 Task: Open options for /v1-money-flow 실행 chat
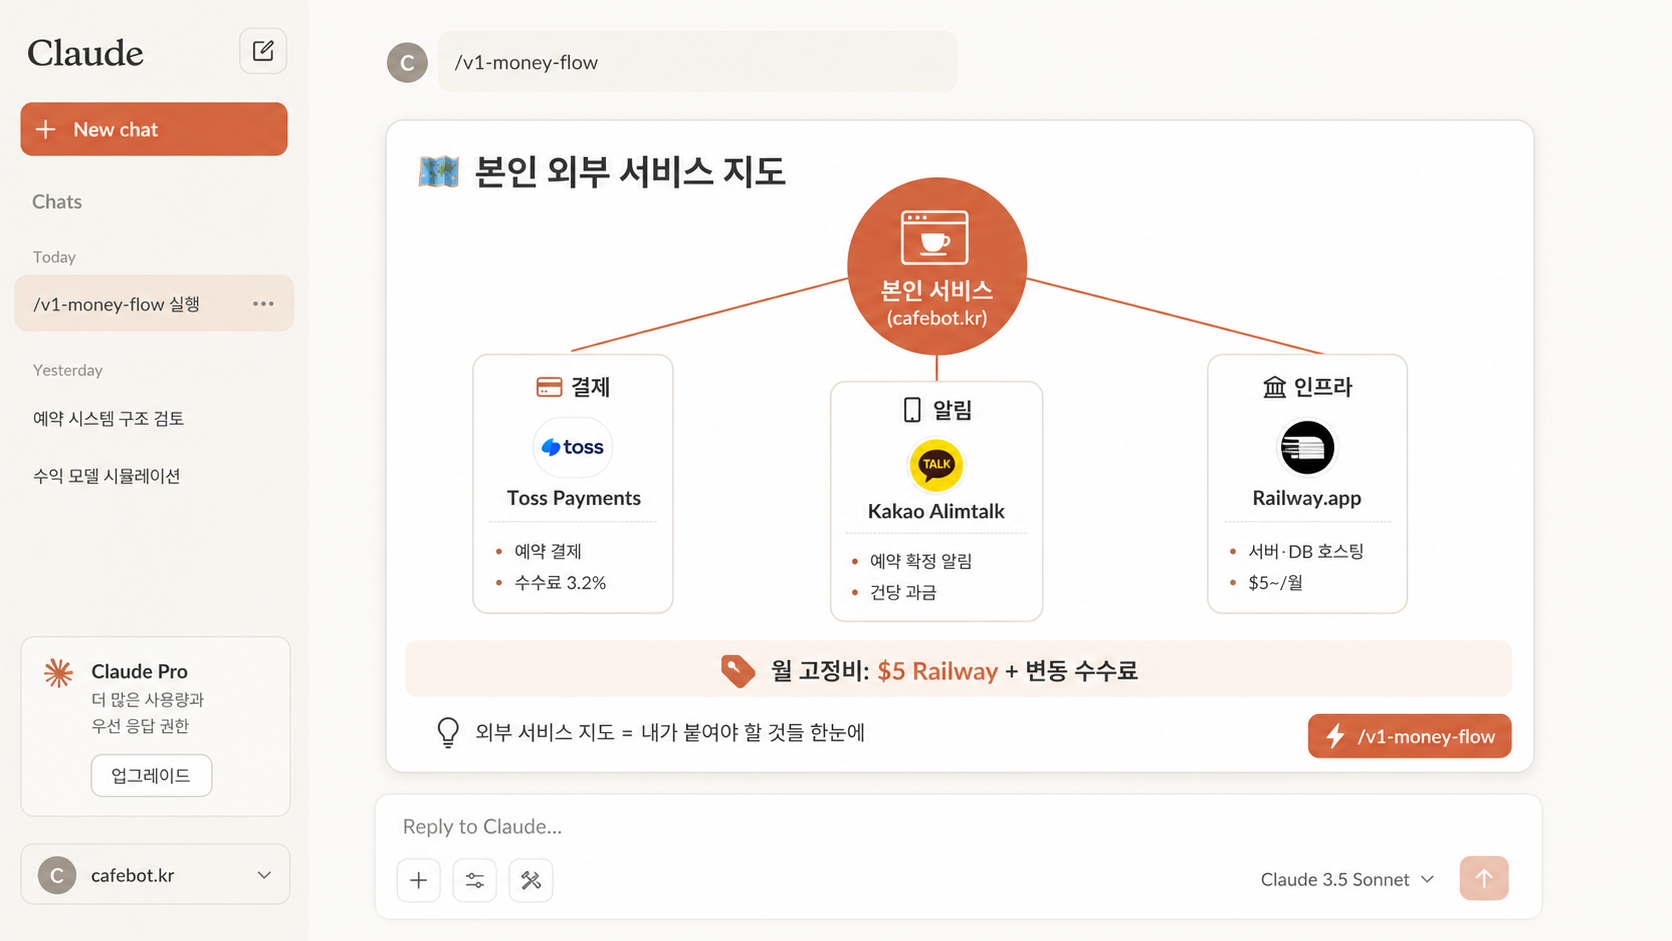point(263,304)
